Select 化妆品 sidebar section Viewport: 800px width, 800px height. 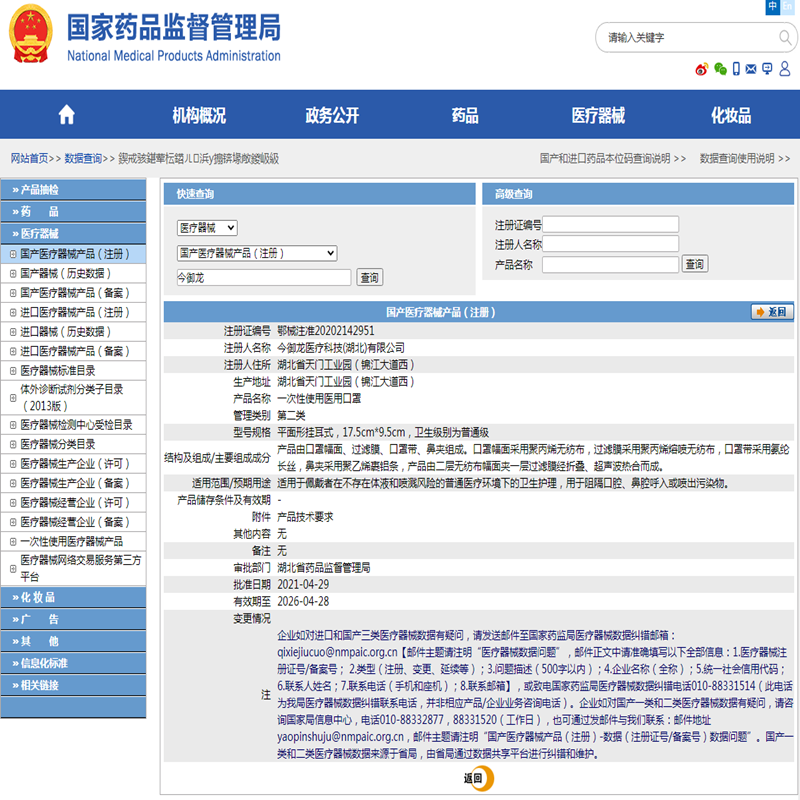(x=73, y=597)
